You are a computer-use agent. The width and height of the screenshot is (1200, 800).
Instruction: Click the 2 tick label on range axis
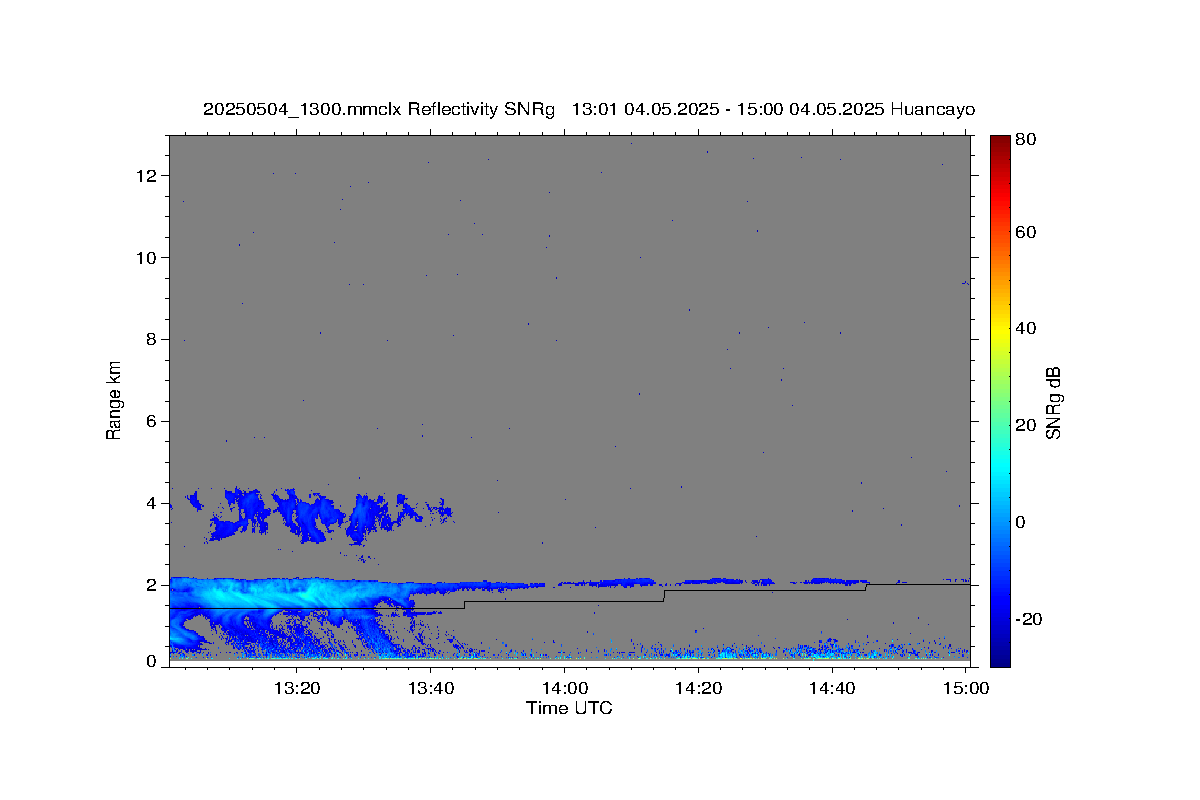152,585
